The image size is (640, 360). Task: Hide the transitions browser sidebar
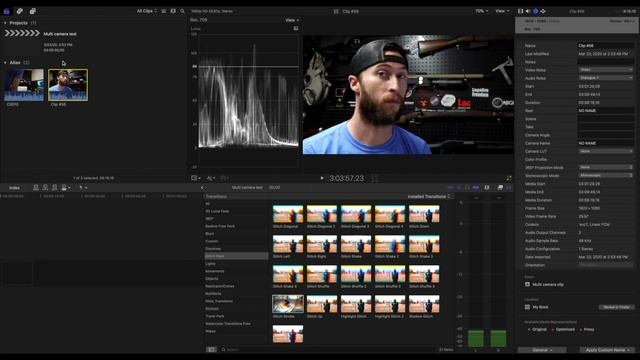click(211, 349)
